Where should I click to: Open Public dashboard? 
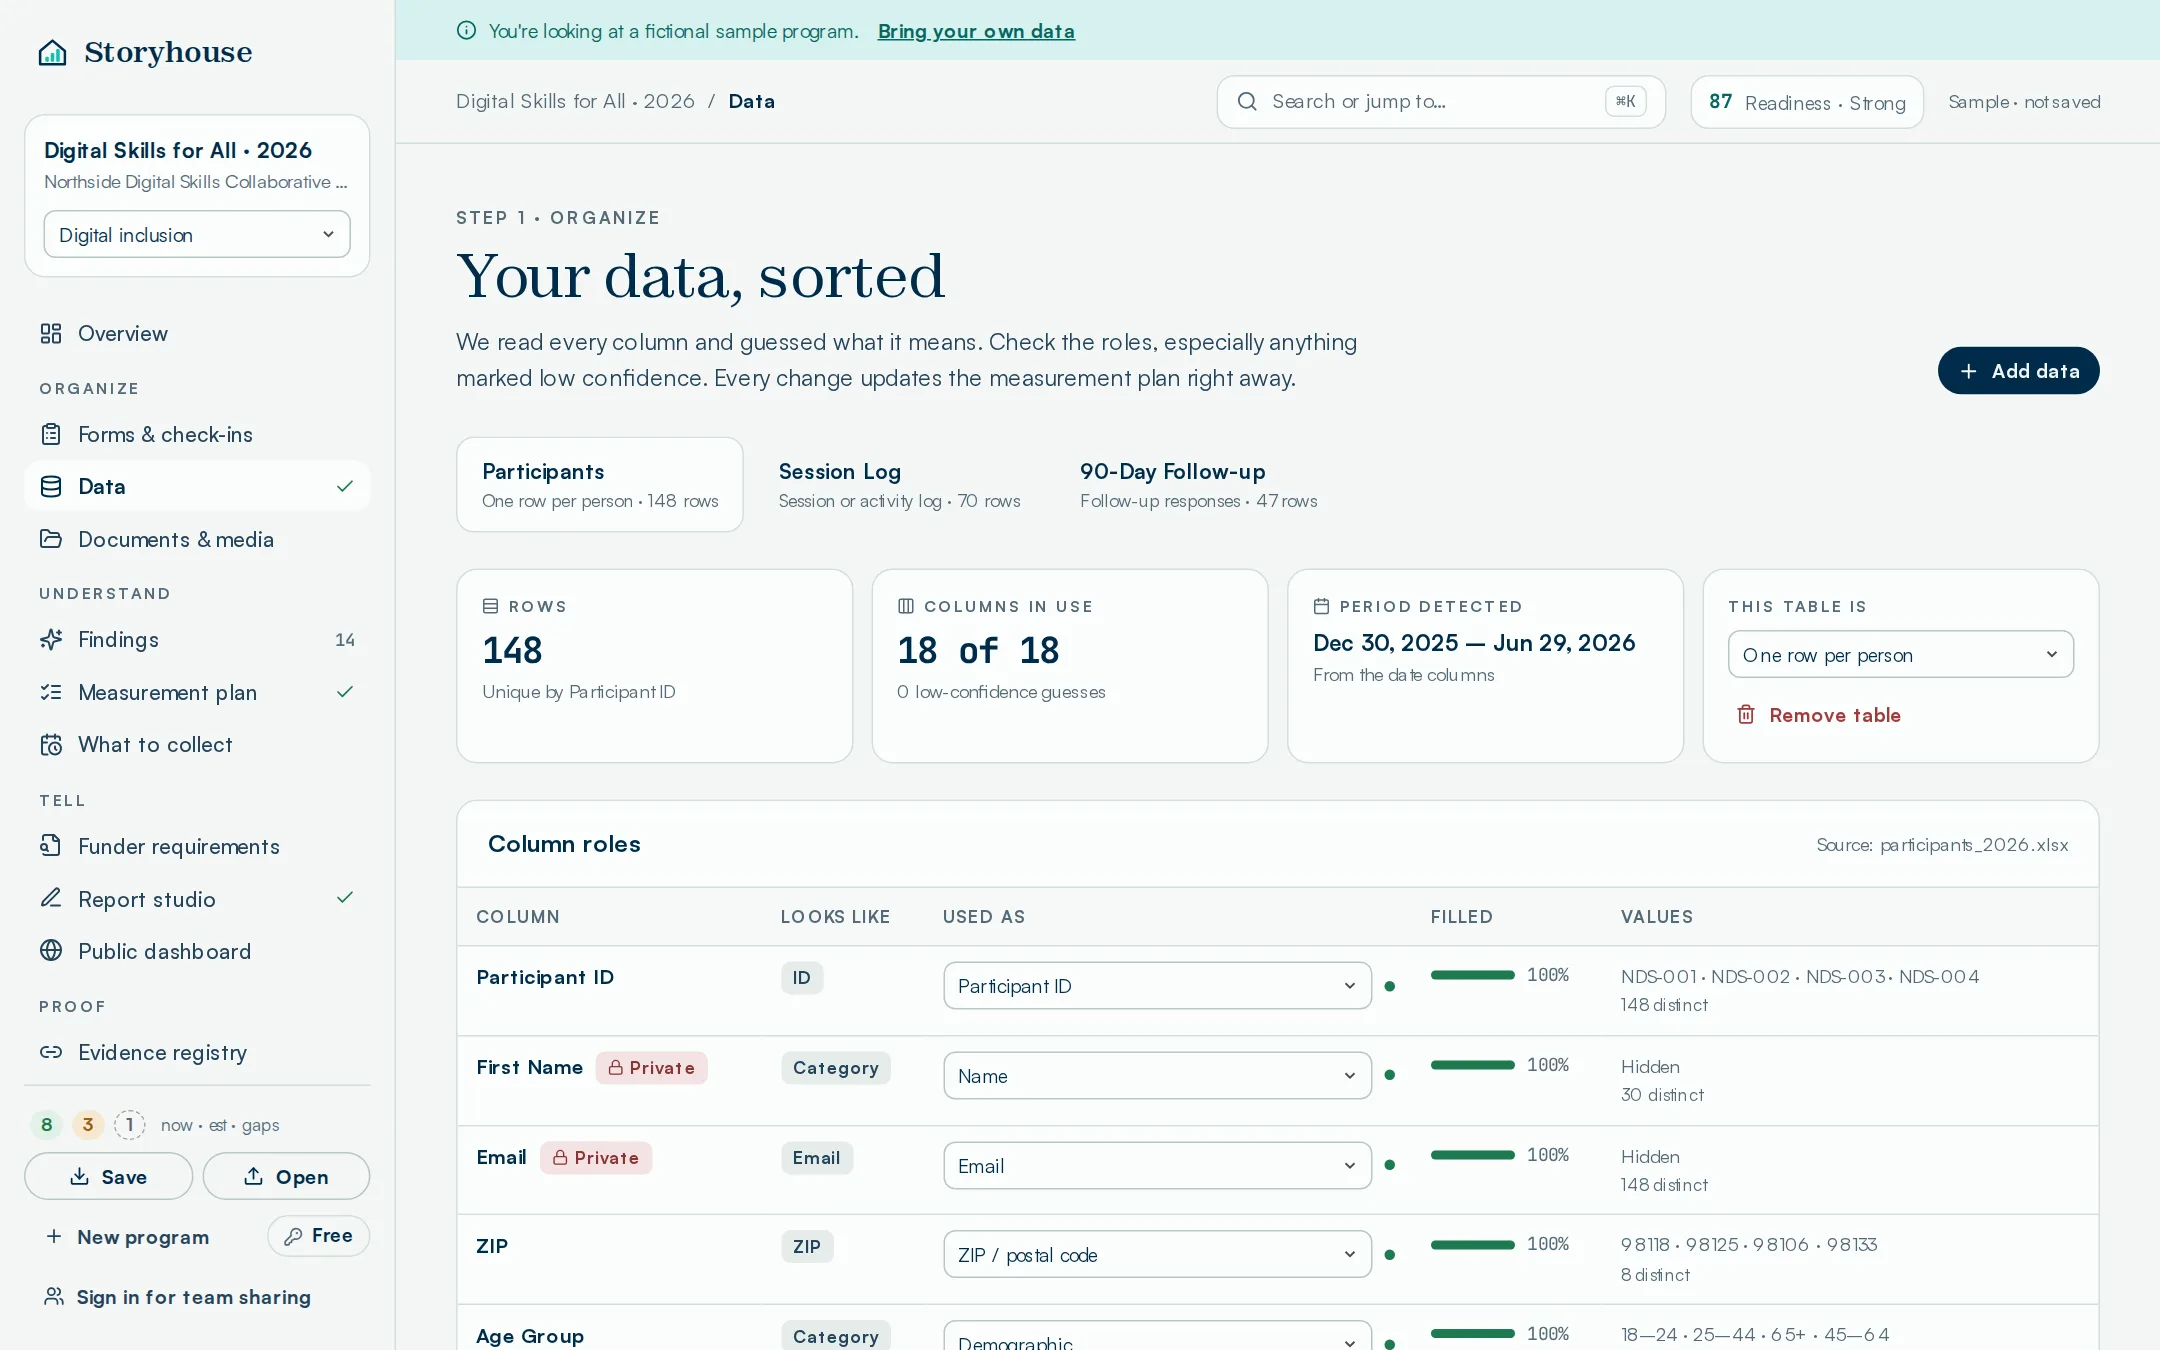click(197, 951)
